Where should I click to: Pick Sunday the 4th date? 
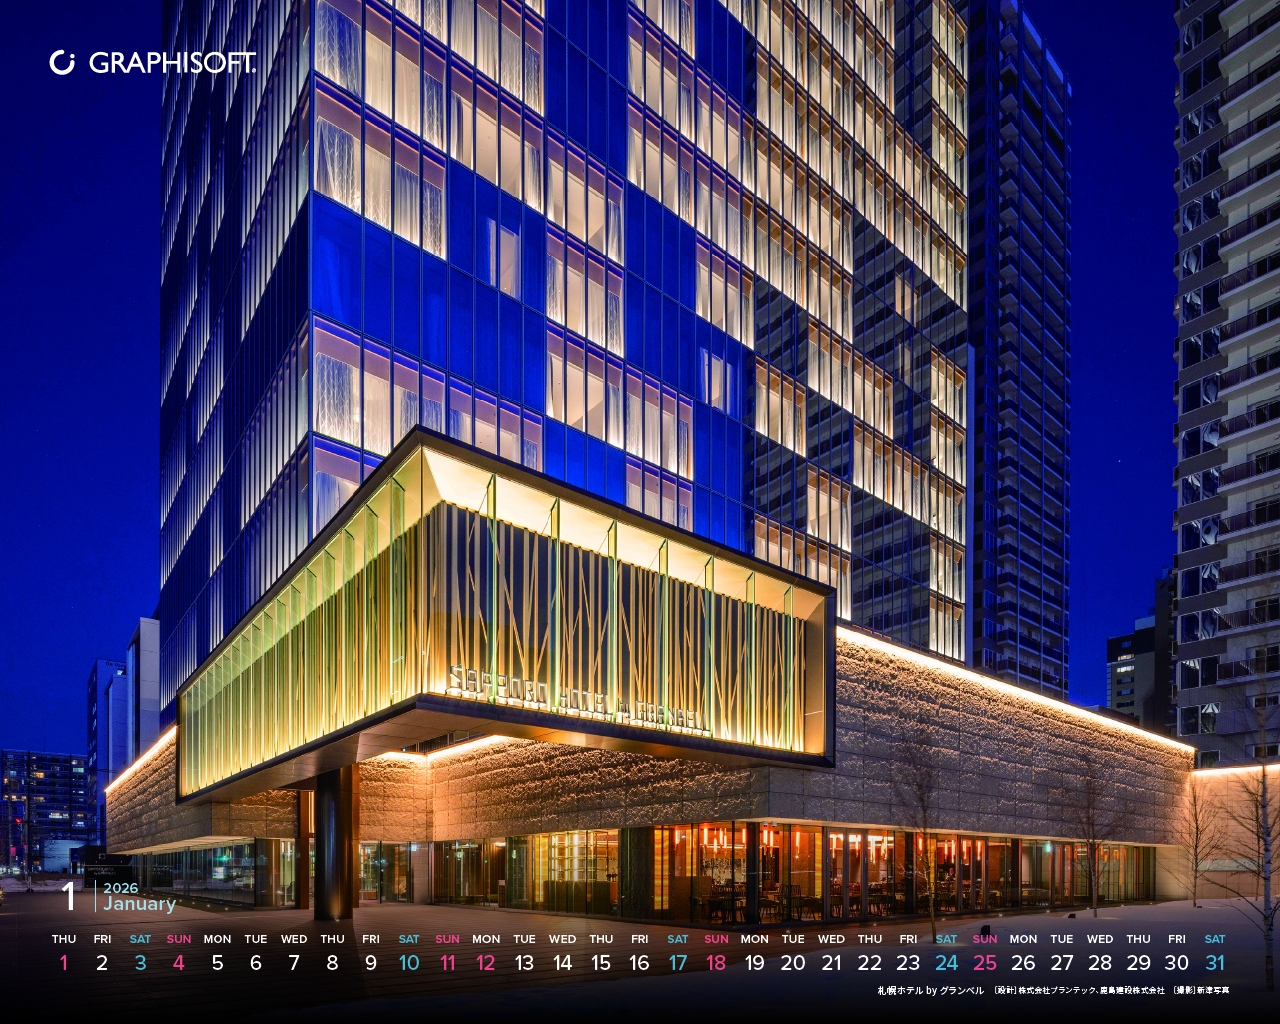tap(178, 963)
